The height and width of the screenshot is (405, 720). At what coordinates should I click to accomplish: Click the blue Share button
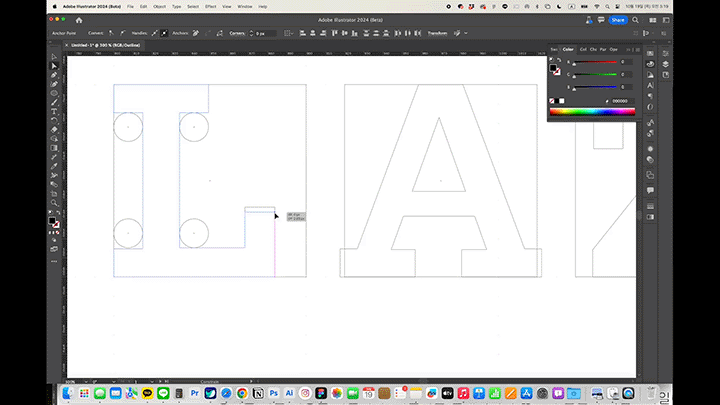[x=618, y=20]
